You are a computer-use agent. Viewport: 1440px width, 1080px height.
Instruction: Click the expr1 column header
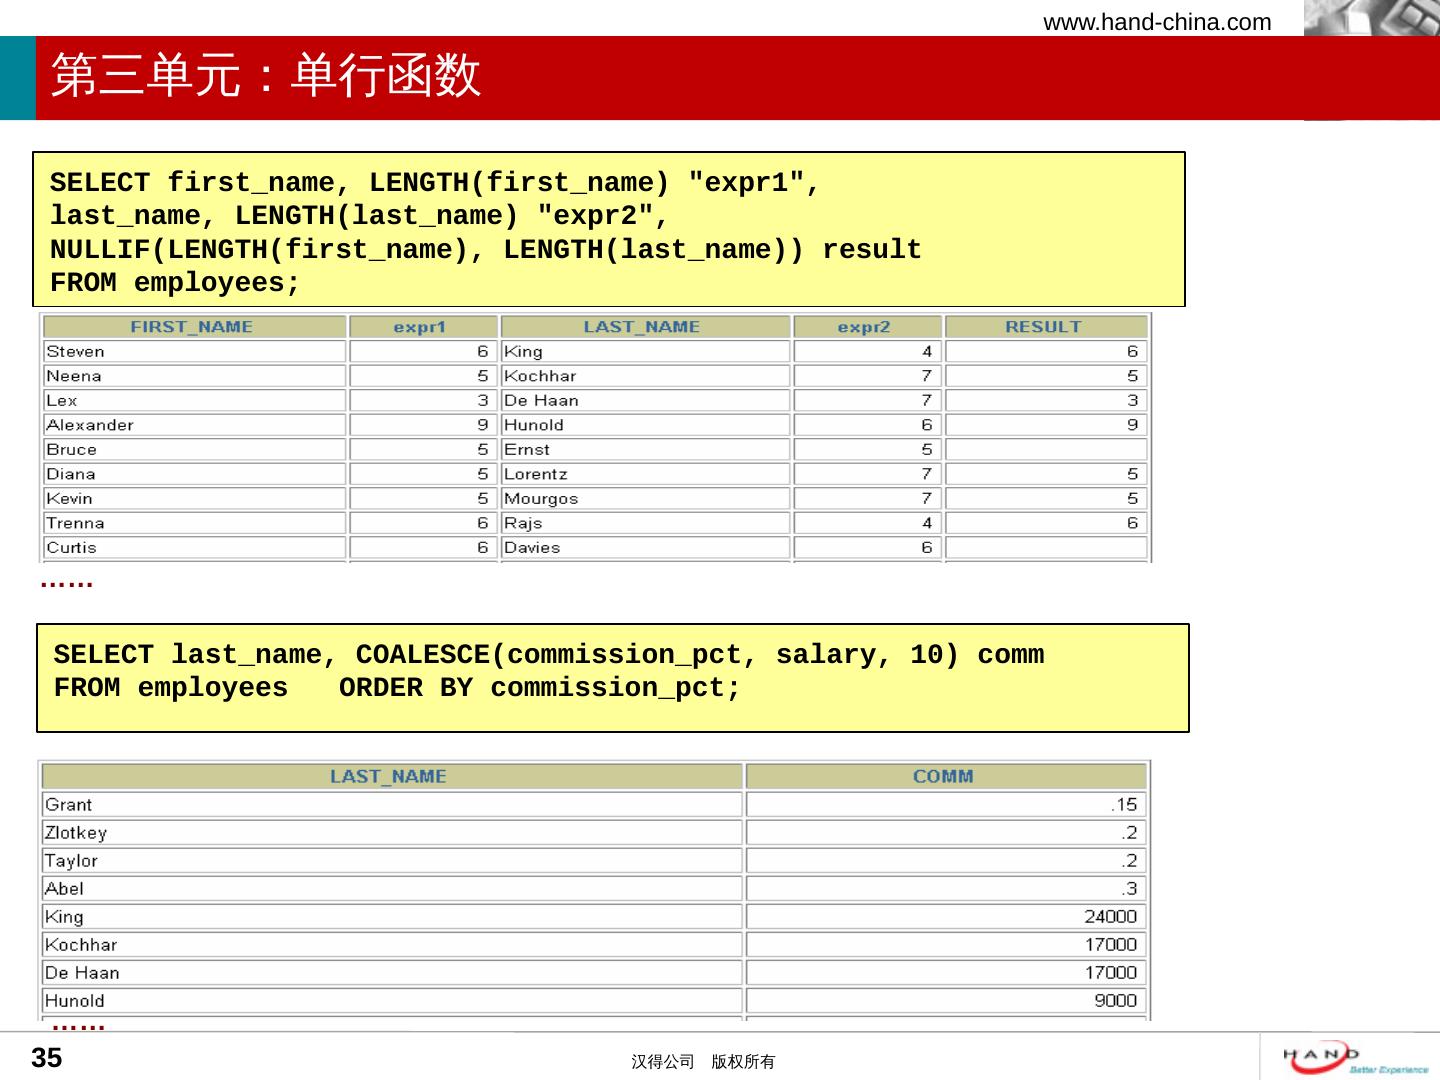click(x=420, y=327)
